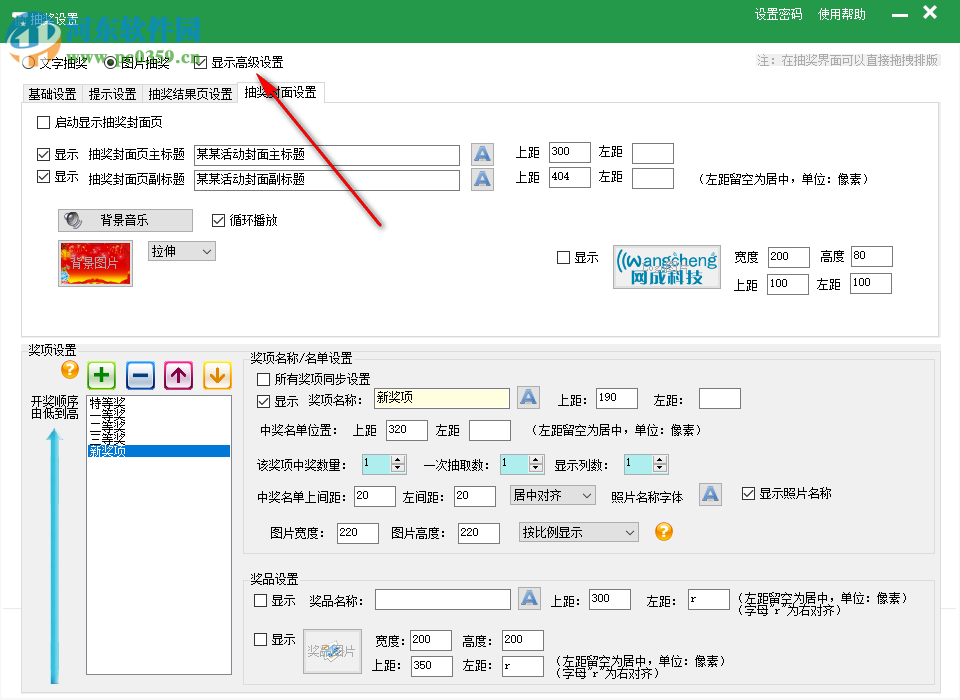
Task: Open the 背景音乐 background music picker
Action: click(124, 220)
